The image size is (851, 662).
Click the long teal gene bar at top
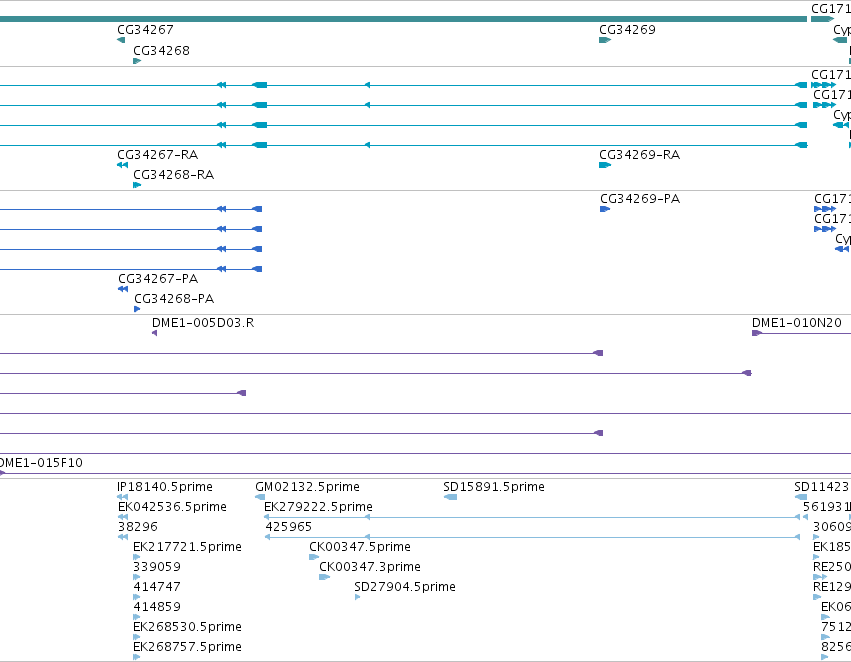click(x=403, y=19)
